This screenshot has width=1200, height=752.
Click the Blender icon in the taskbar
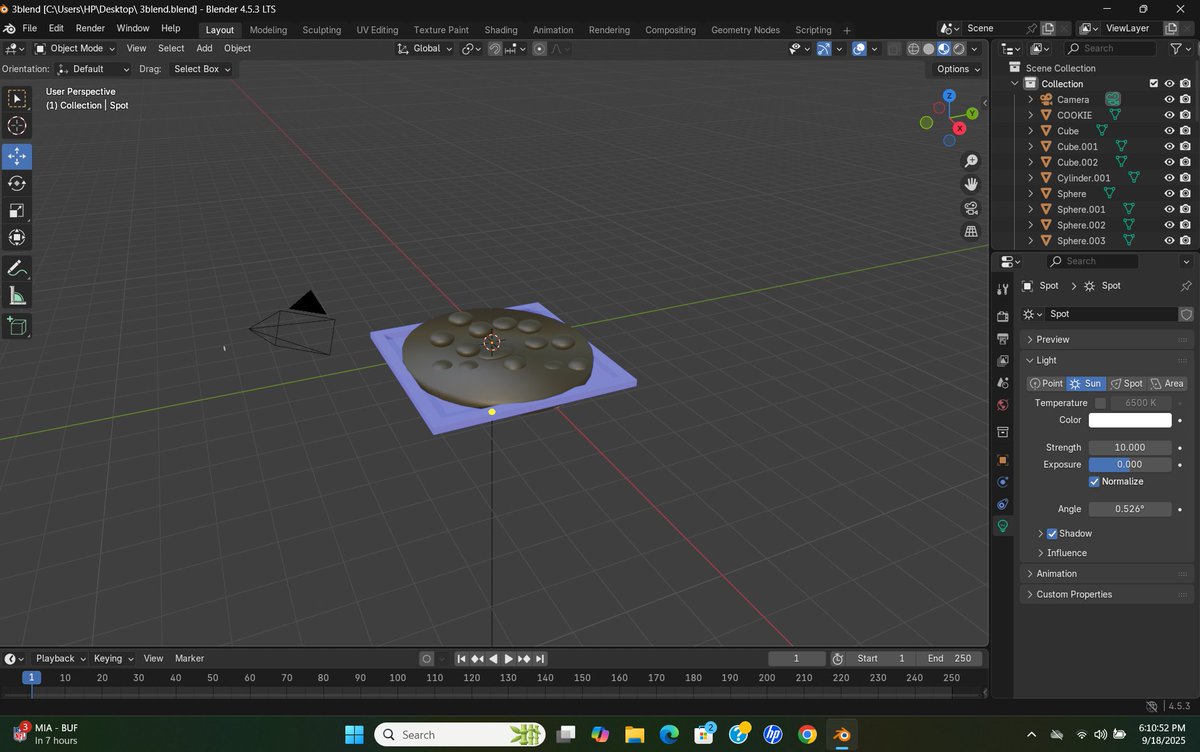click(x=842, y=735)
